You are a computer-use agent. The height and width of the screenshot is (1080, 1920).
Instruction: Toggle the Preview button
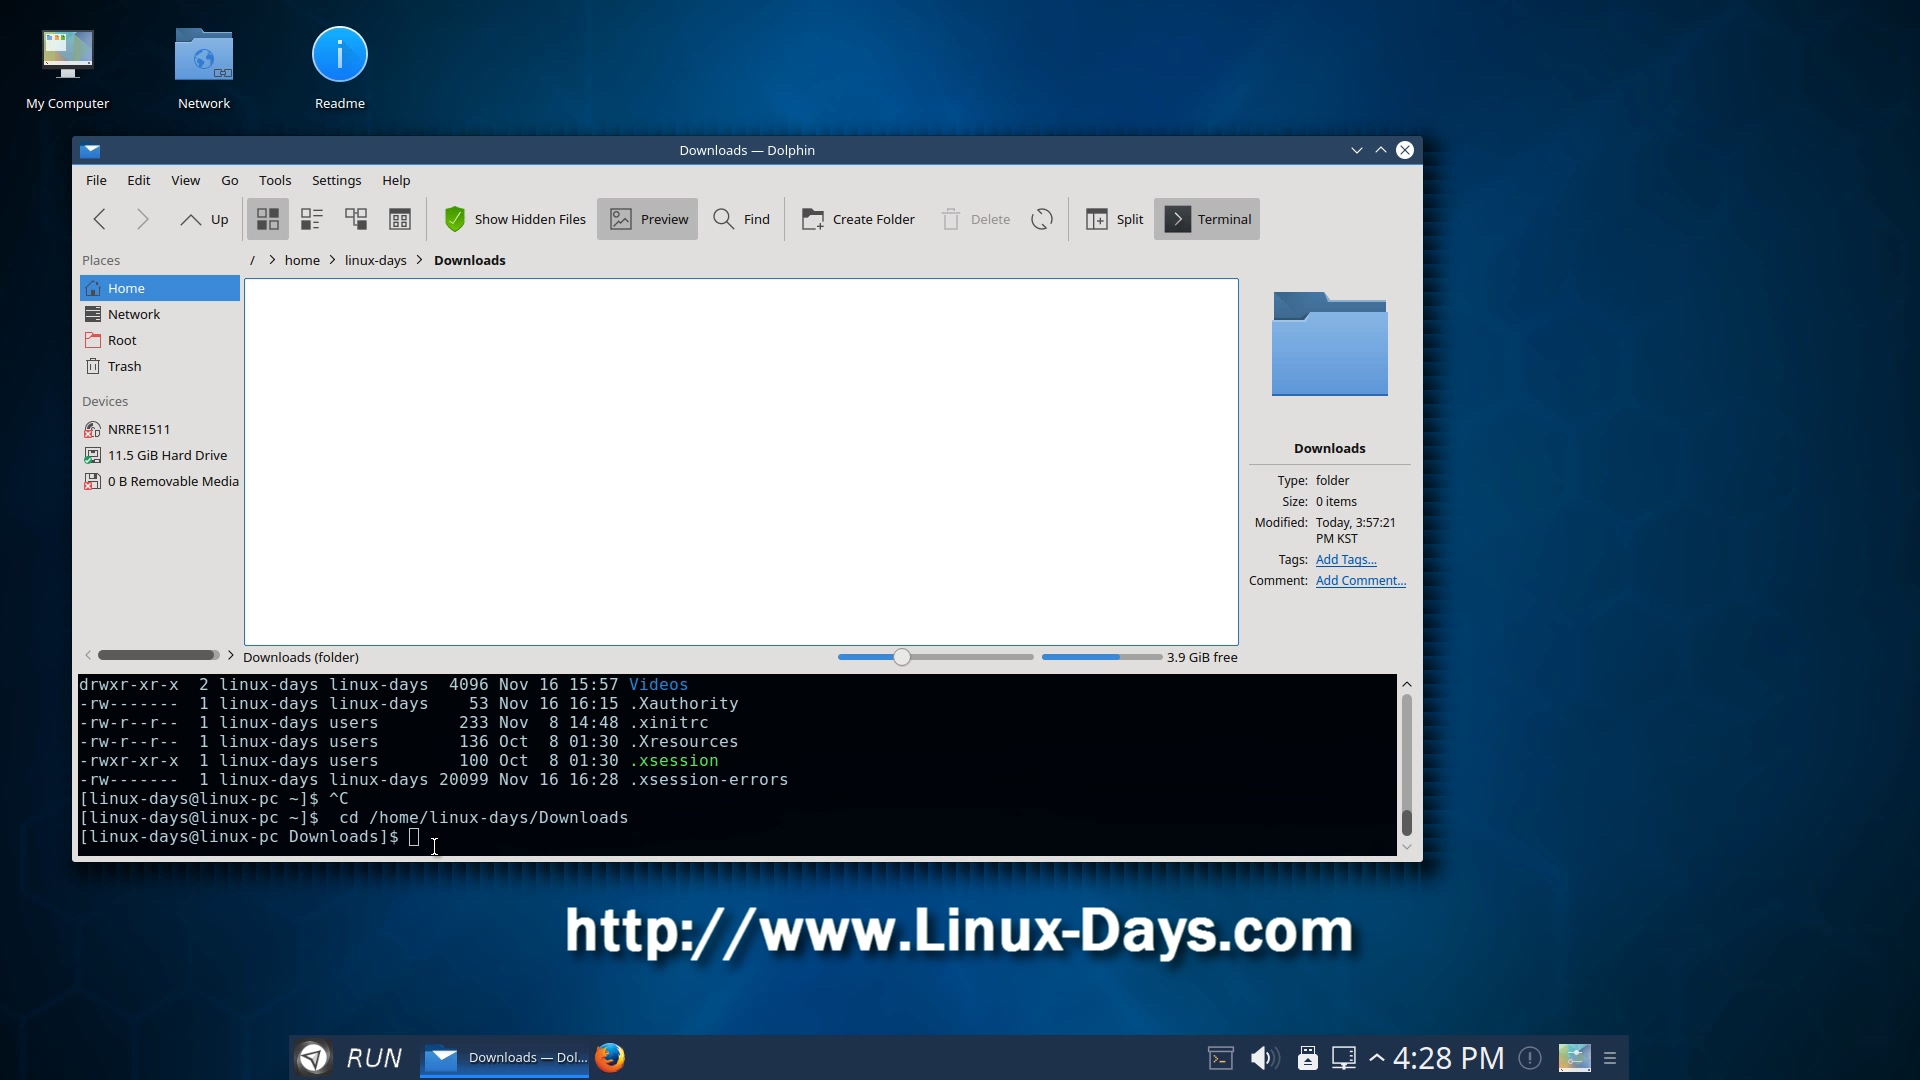[648, 219]
